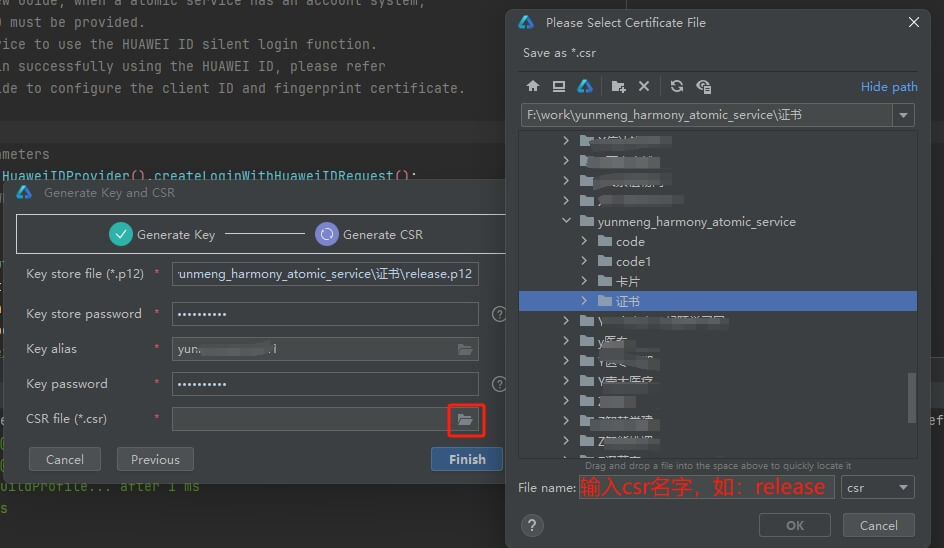This screenshot has height=548, width=944.
Task: Expand the 证书 folder
Action: pos(583,300)
